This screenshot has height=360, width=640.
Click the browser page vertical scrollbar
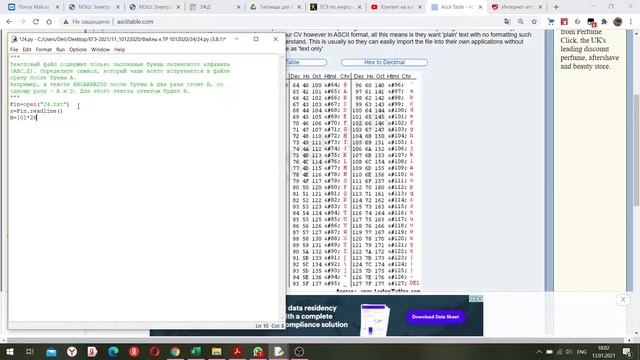point(636,149)
